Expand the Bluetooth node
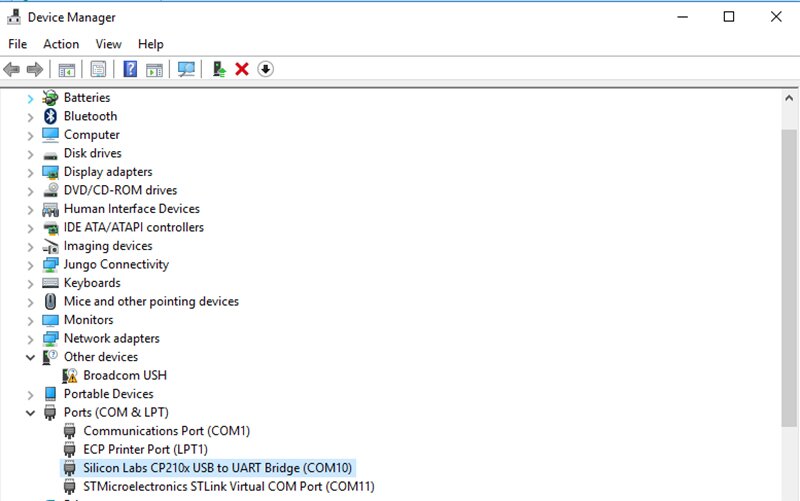The width and height of the screenshot is (800, 501). (30, 117)
